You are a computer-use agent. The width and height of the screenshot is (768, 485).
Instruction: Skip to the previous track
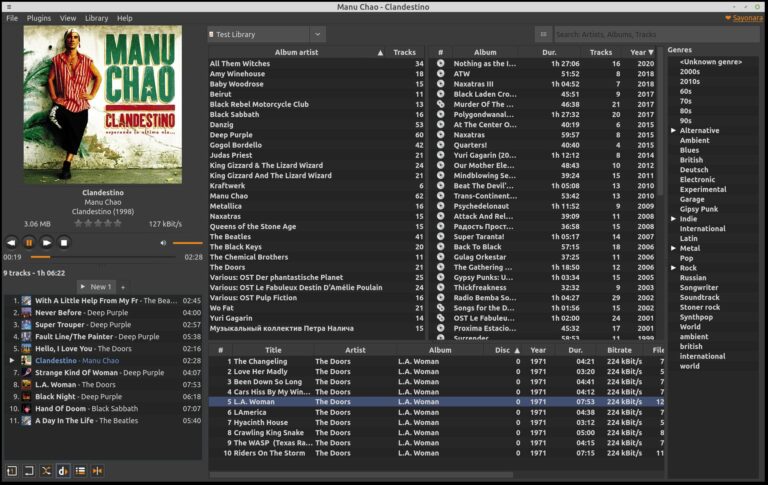coord(11,242)
